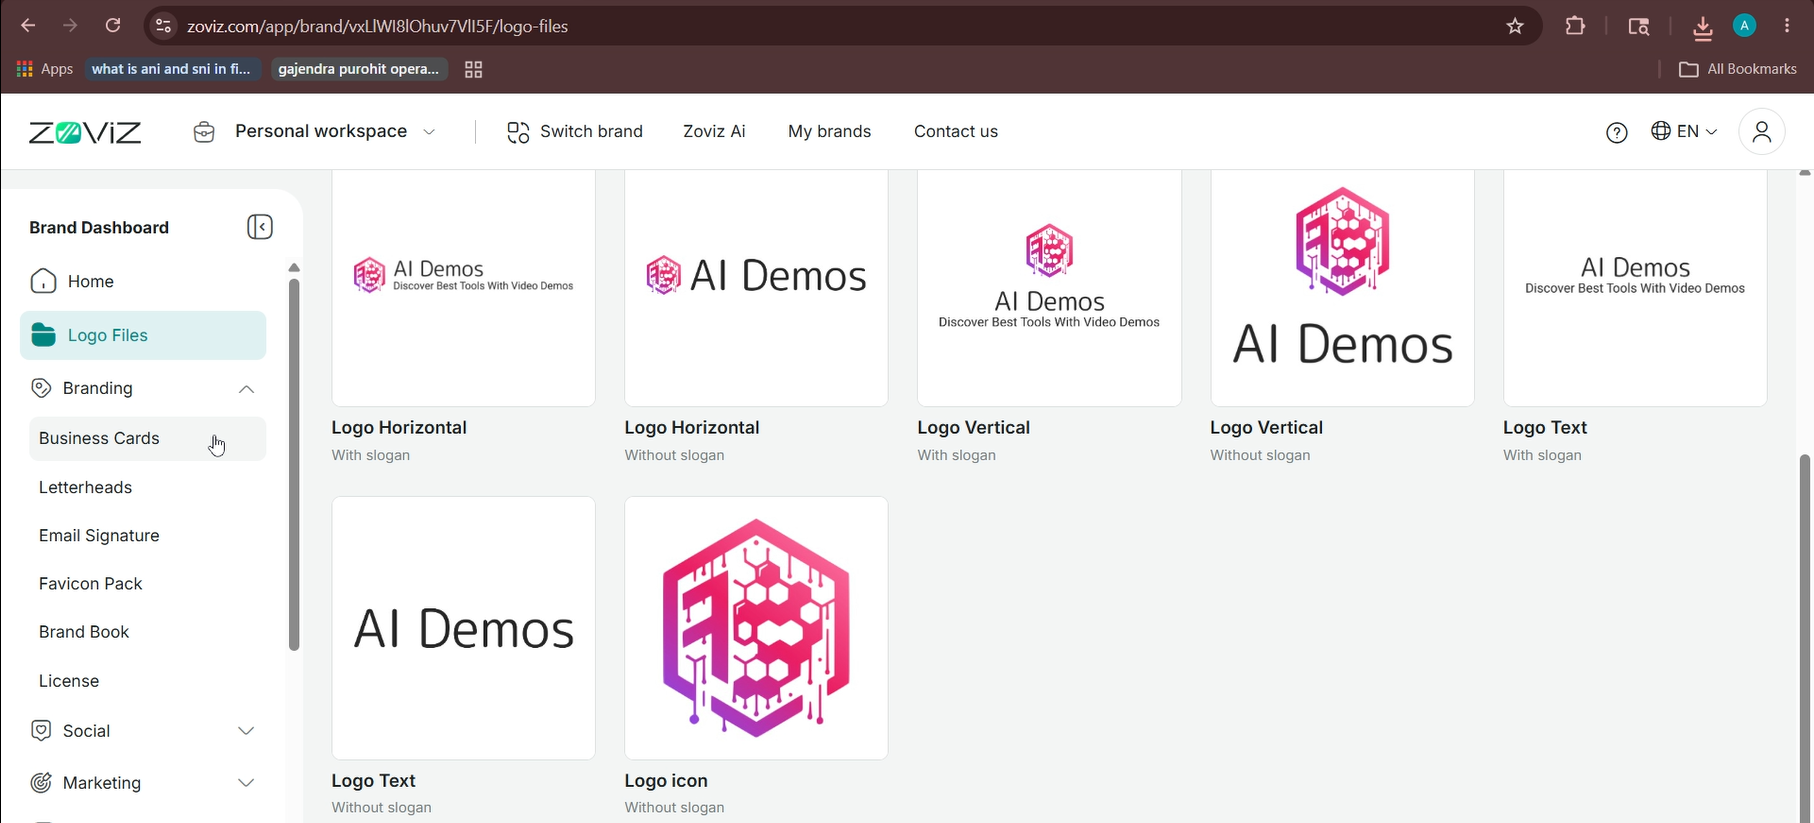1814x823 pixels.
Task: Click the browser back arrow
Action: tap(28, 26)
